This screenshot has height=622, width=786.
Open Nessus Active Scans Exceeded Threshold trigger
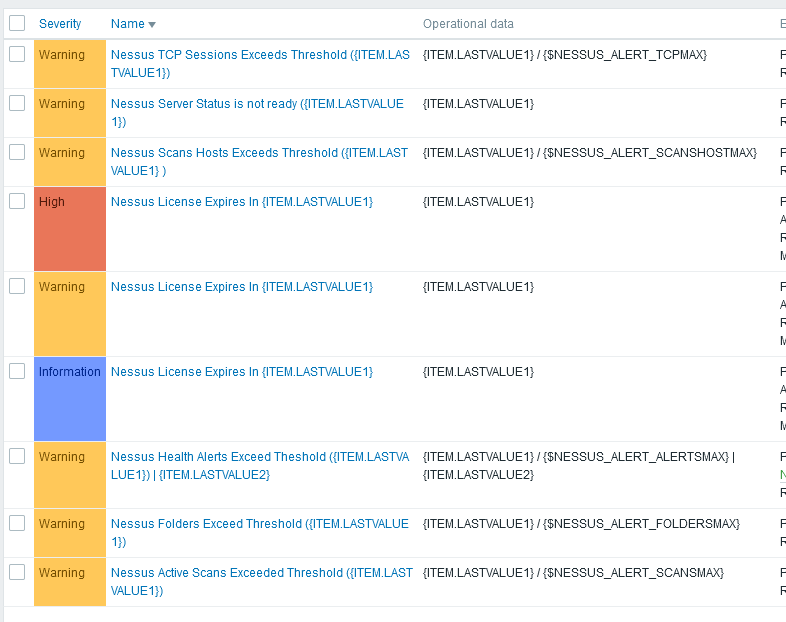click(x=262, y=582)
